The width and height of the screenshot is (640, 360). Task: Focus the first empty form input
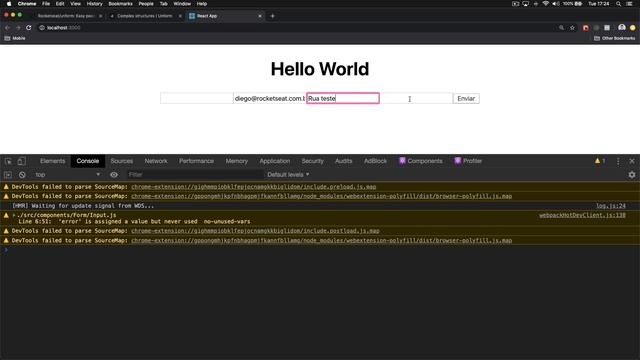click(x=197, y=98)
